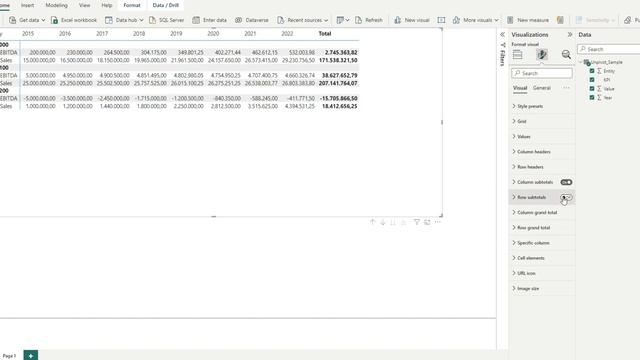This screenshot has width=640, height=360.
Task: Open the Help ribbon tab
Action: point(107,5)
